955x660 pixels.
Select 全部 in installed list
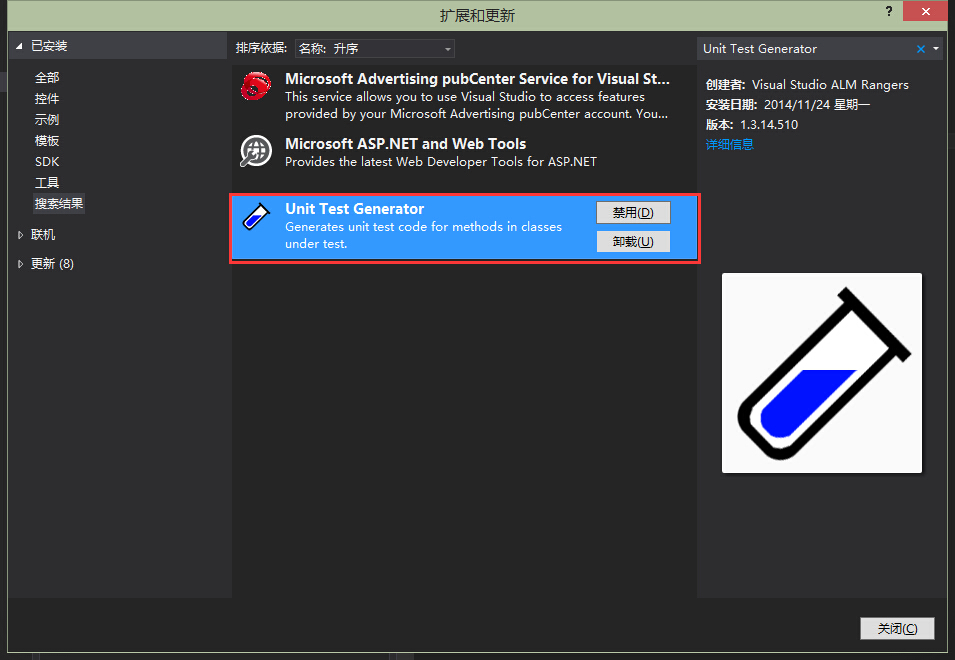point(47,77)
